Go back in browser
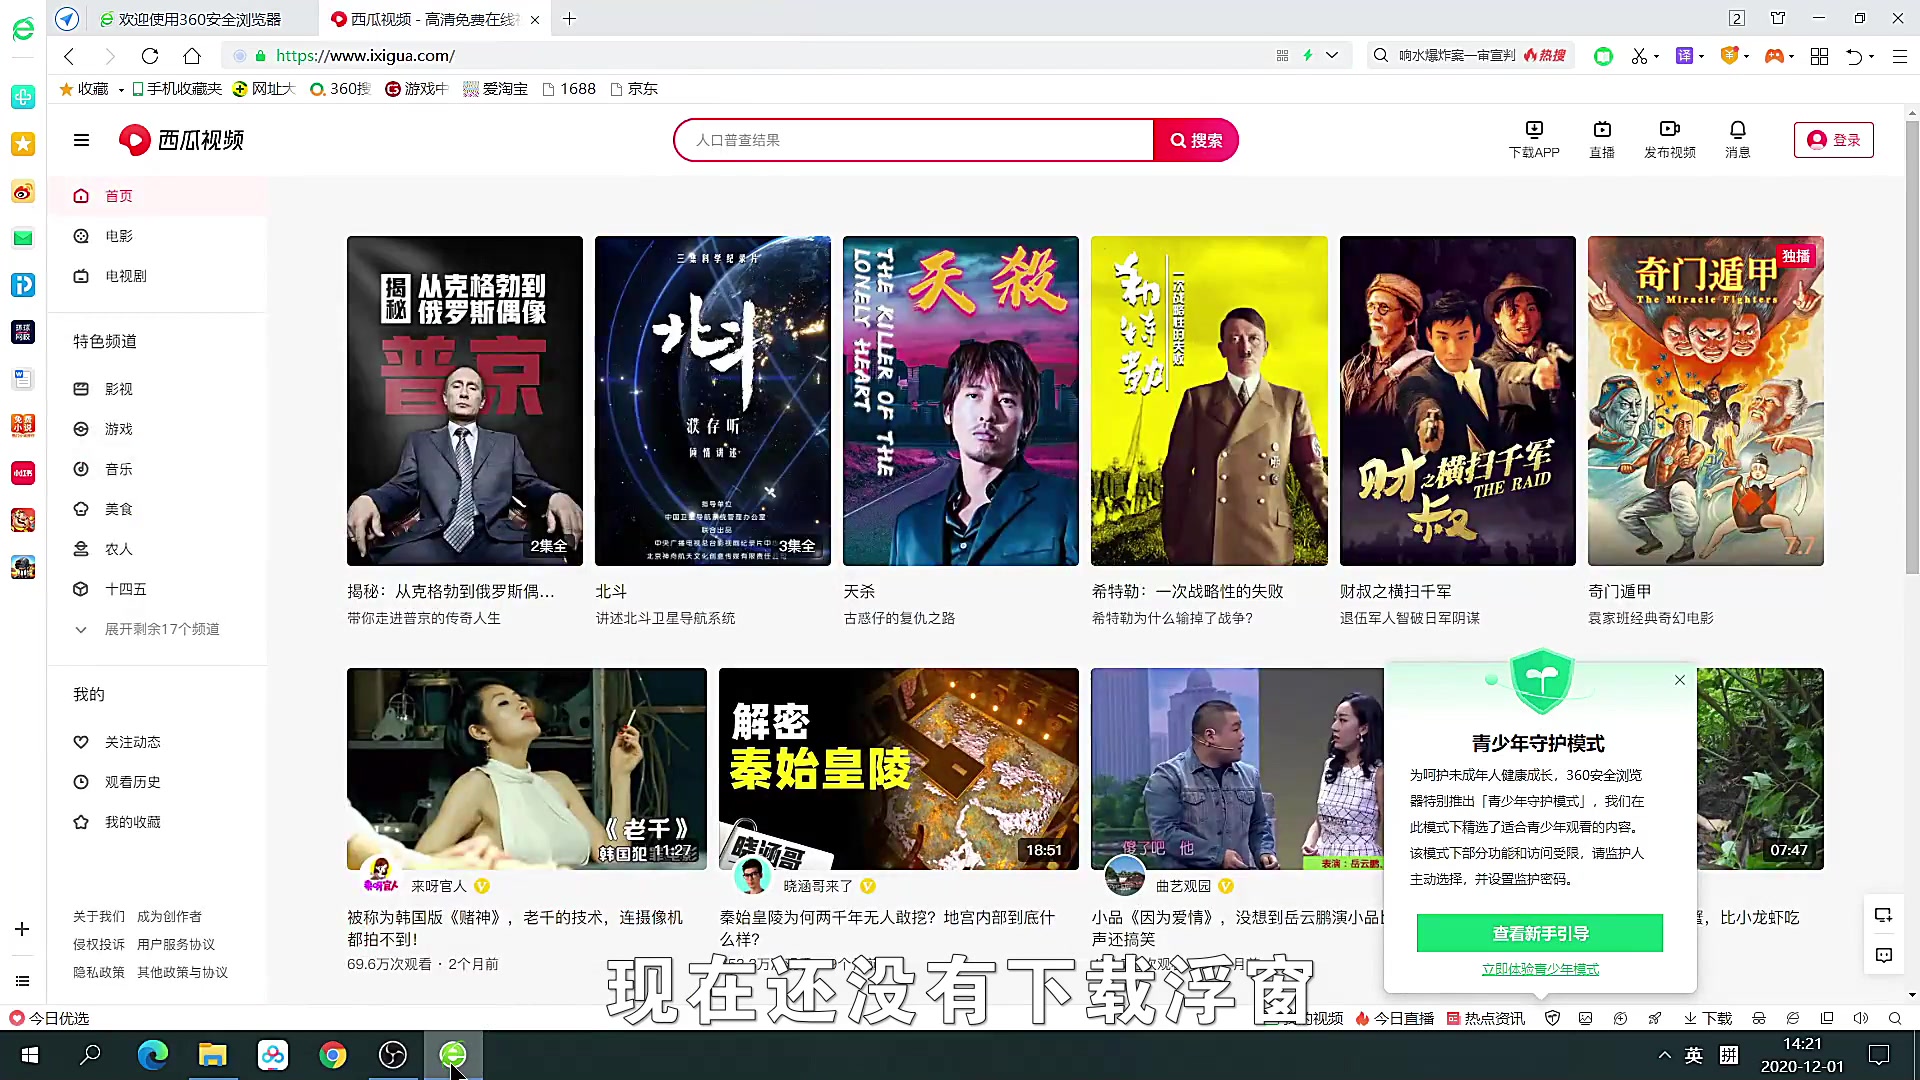This screenshot has height=1080, width=1920. point(69,56)
